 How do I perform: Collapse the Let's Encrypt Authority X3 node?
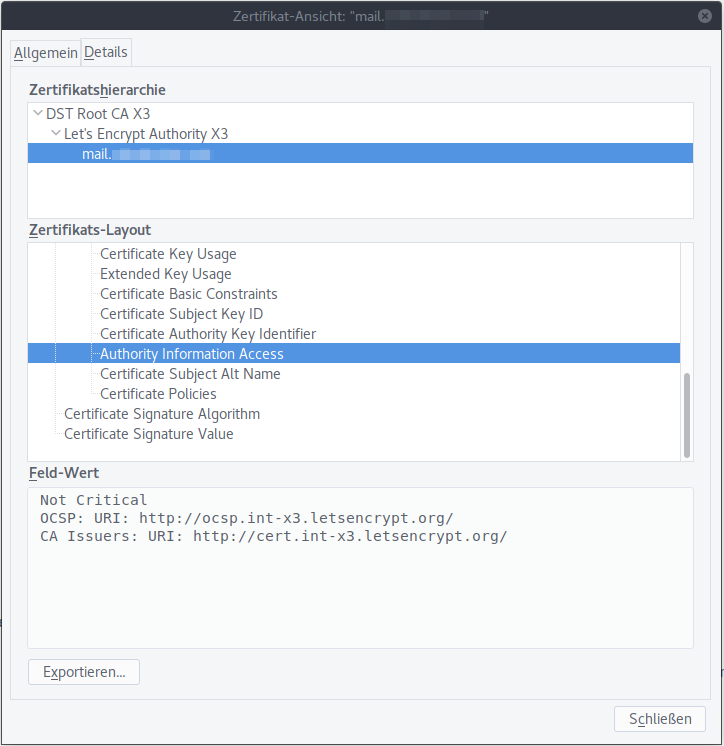click(55, 134)
